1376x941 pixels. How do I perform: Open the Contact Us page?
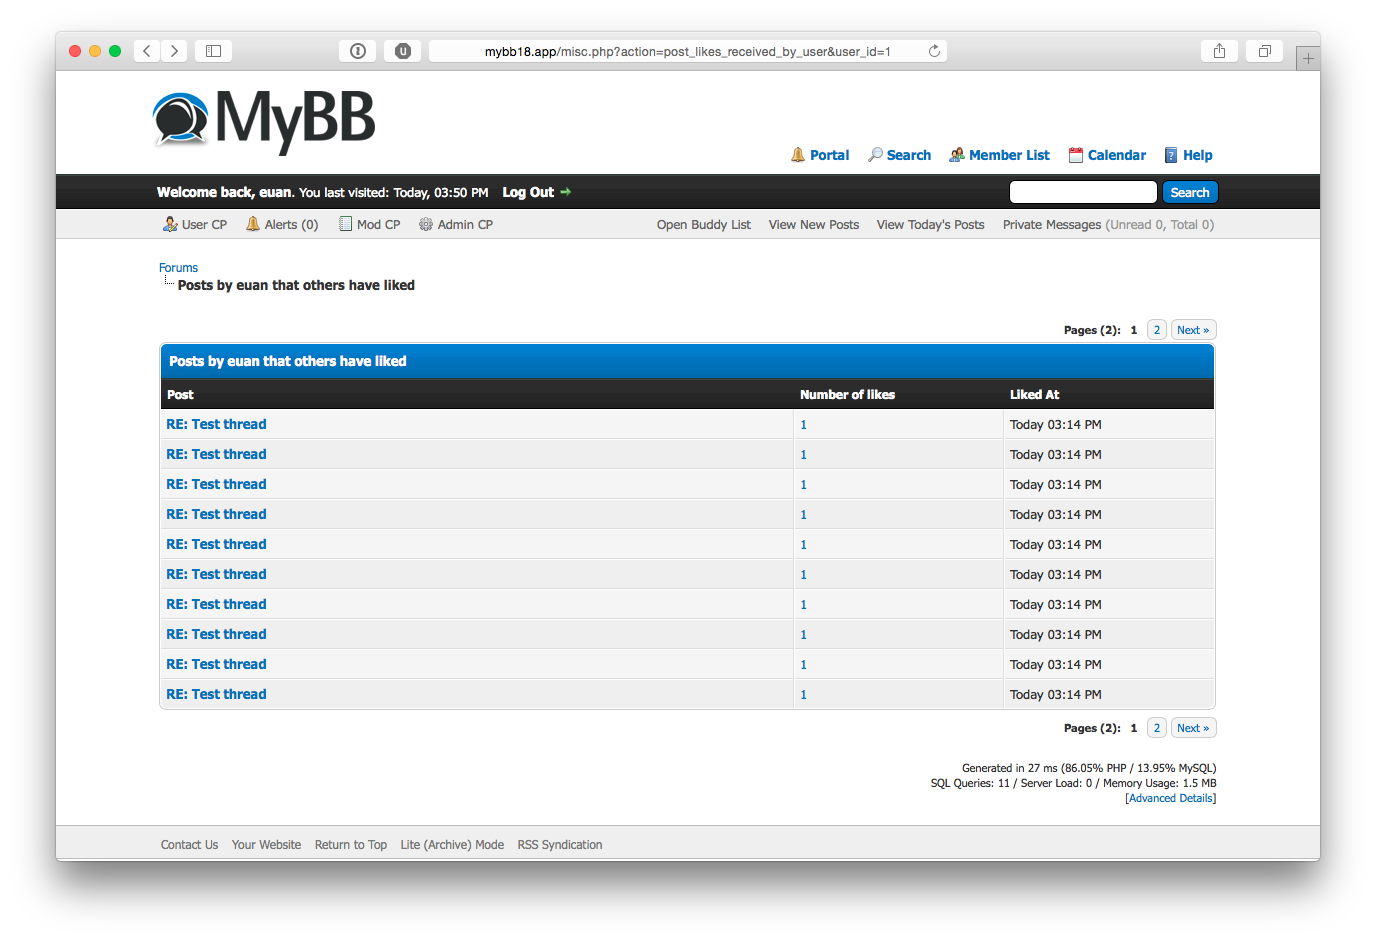click(189, 845)
